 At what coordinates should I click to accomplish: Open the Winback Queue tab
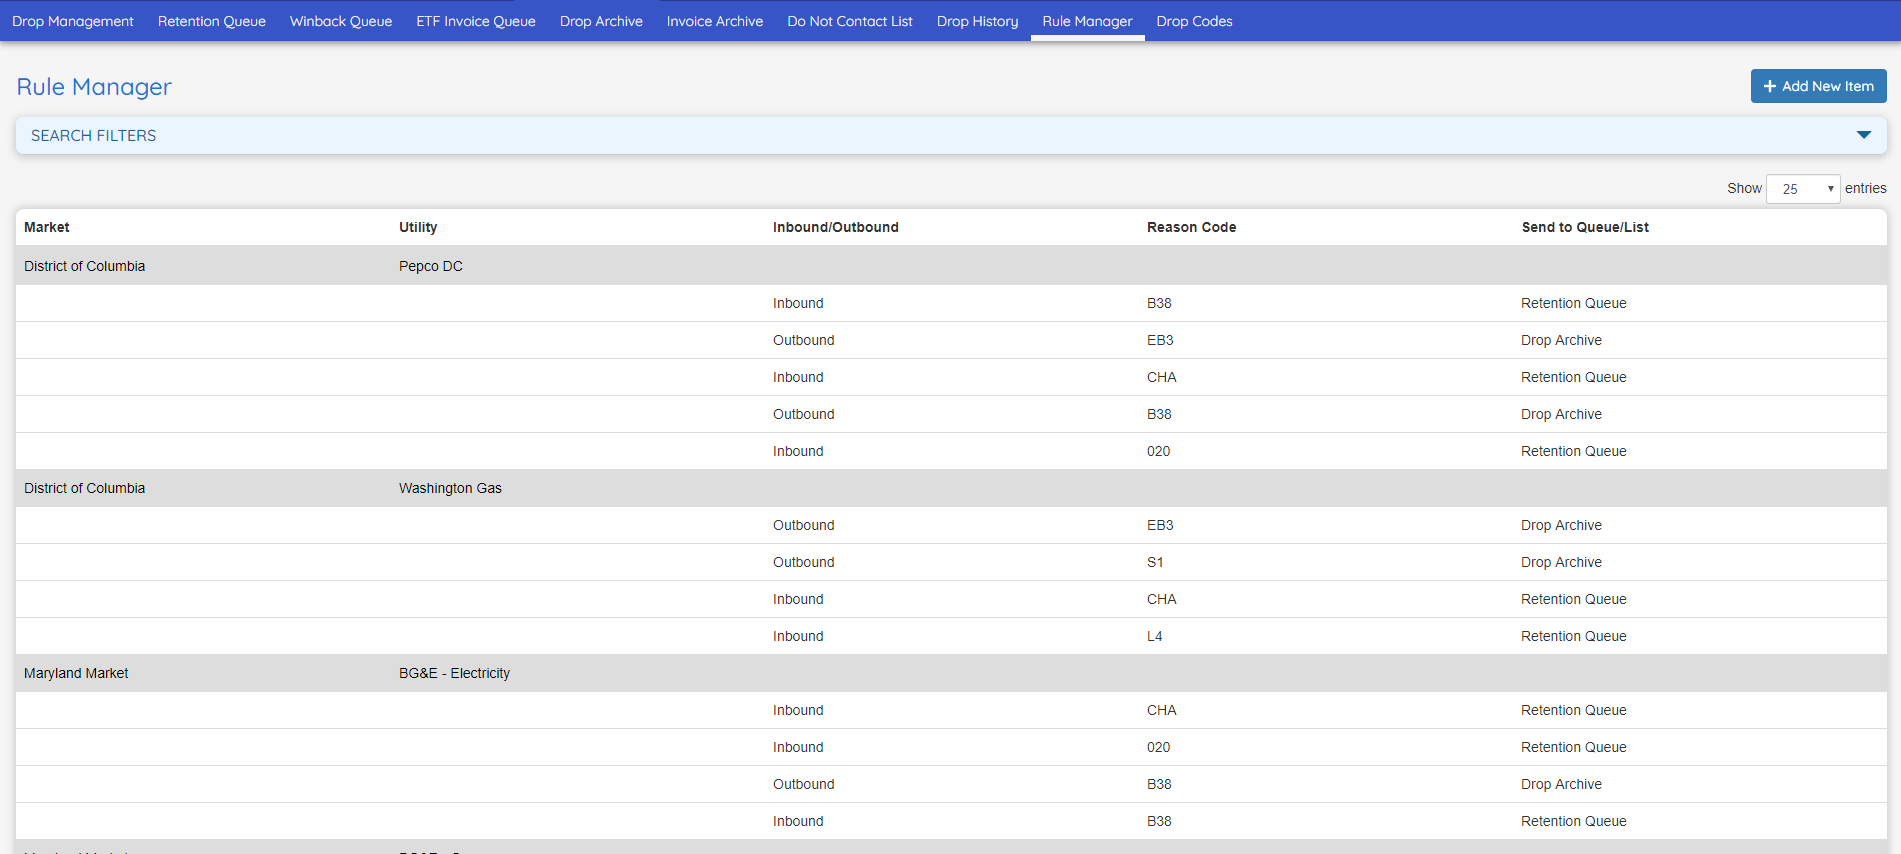click(x=341, y=21)
